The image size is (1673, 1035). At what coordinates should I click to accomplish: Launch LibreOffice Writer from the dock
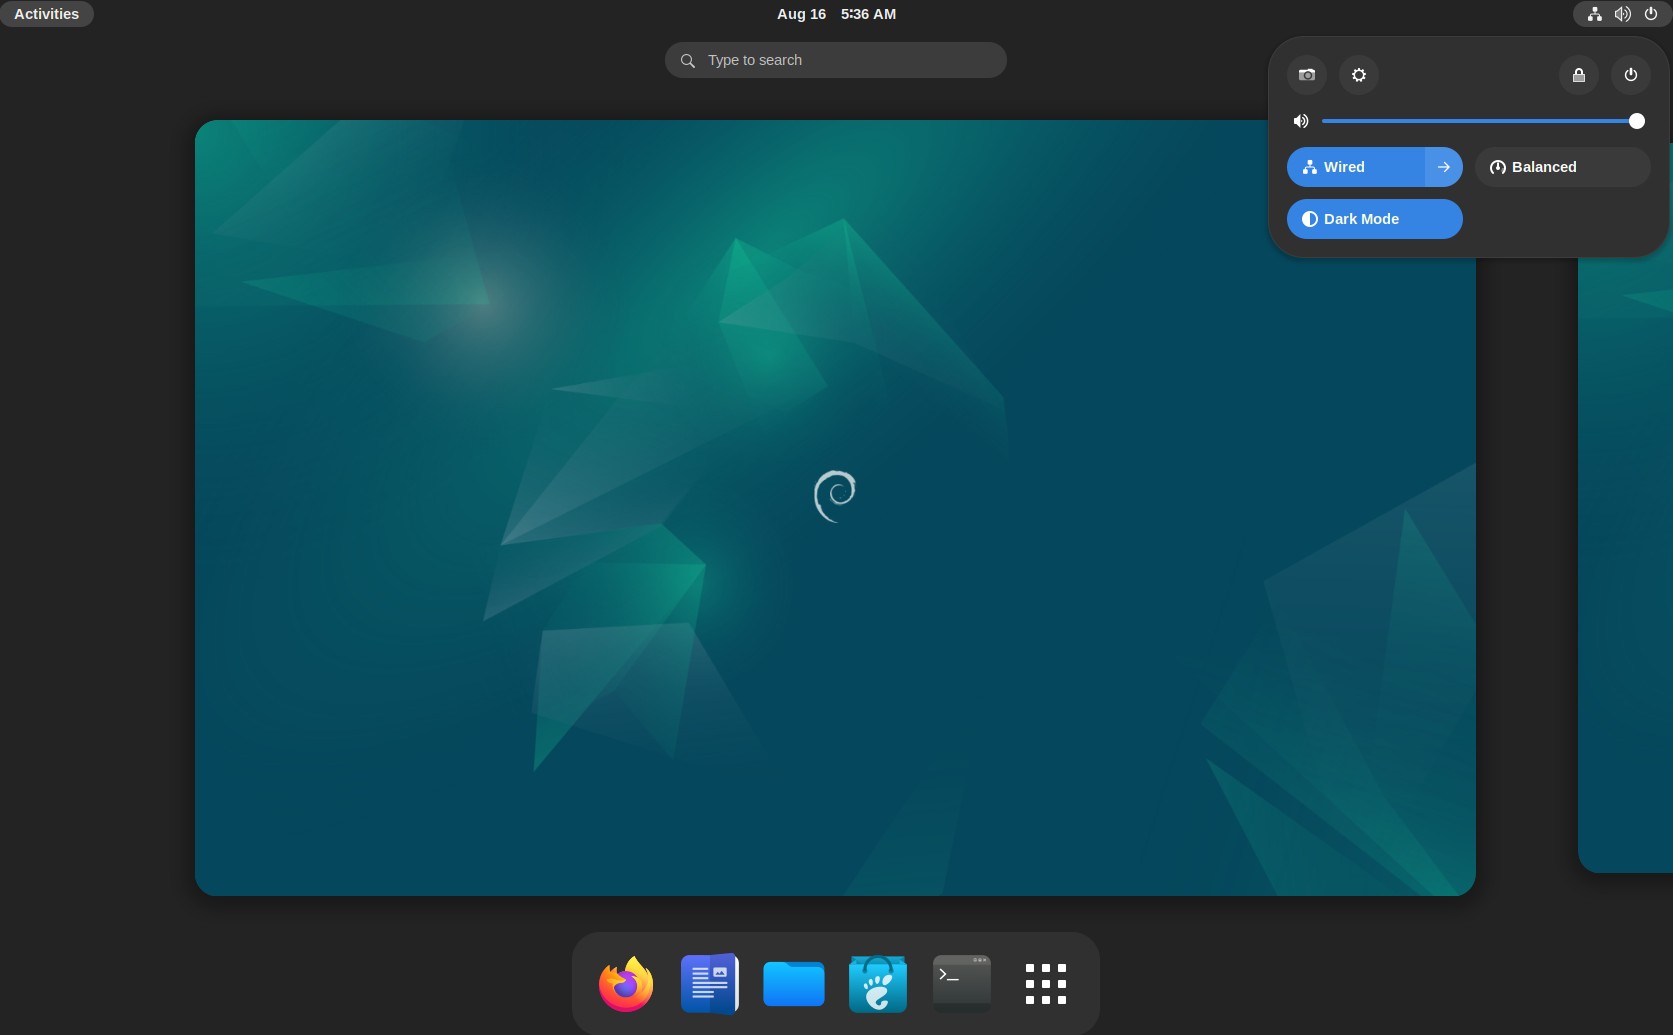[x=710, y=984]
